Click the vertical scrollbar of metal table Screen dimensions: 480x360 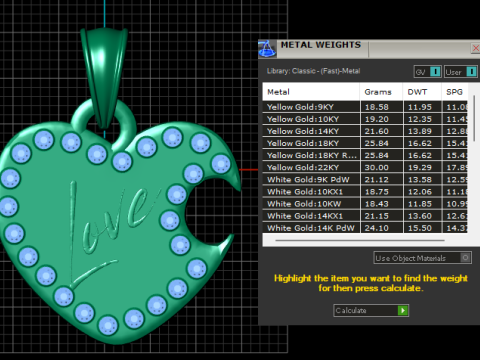tap(474, 118)
